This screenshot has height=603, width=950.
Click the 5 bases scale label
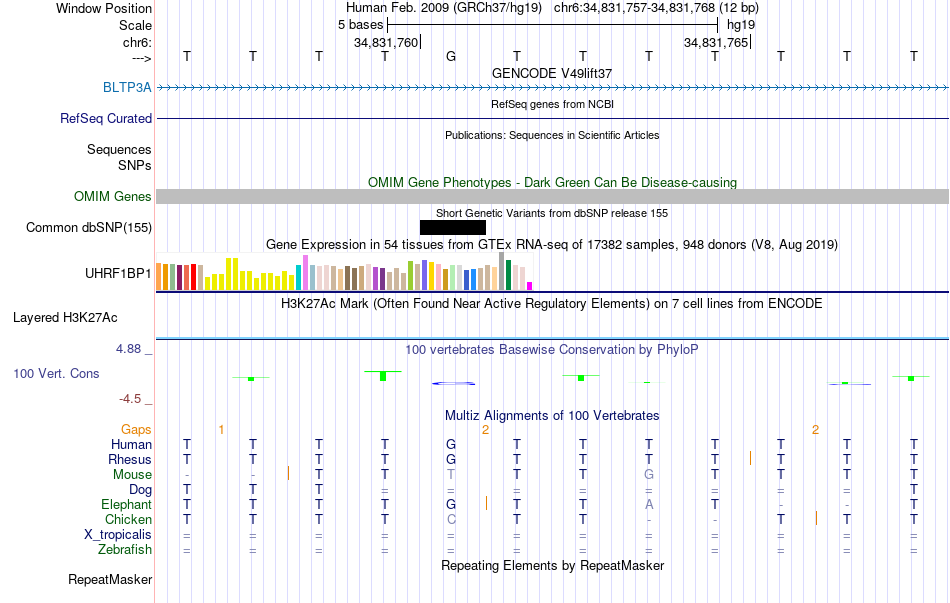pyautogui.click(x=360, y=25)
